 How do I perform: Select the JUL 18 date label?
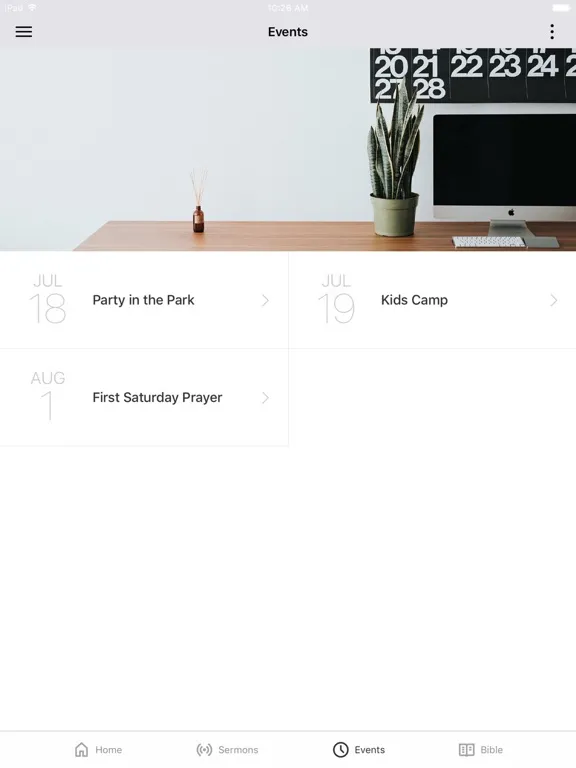(48, 299)
